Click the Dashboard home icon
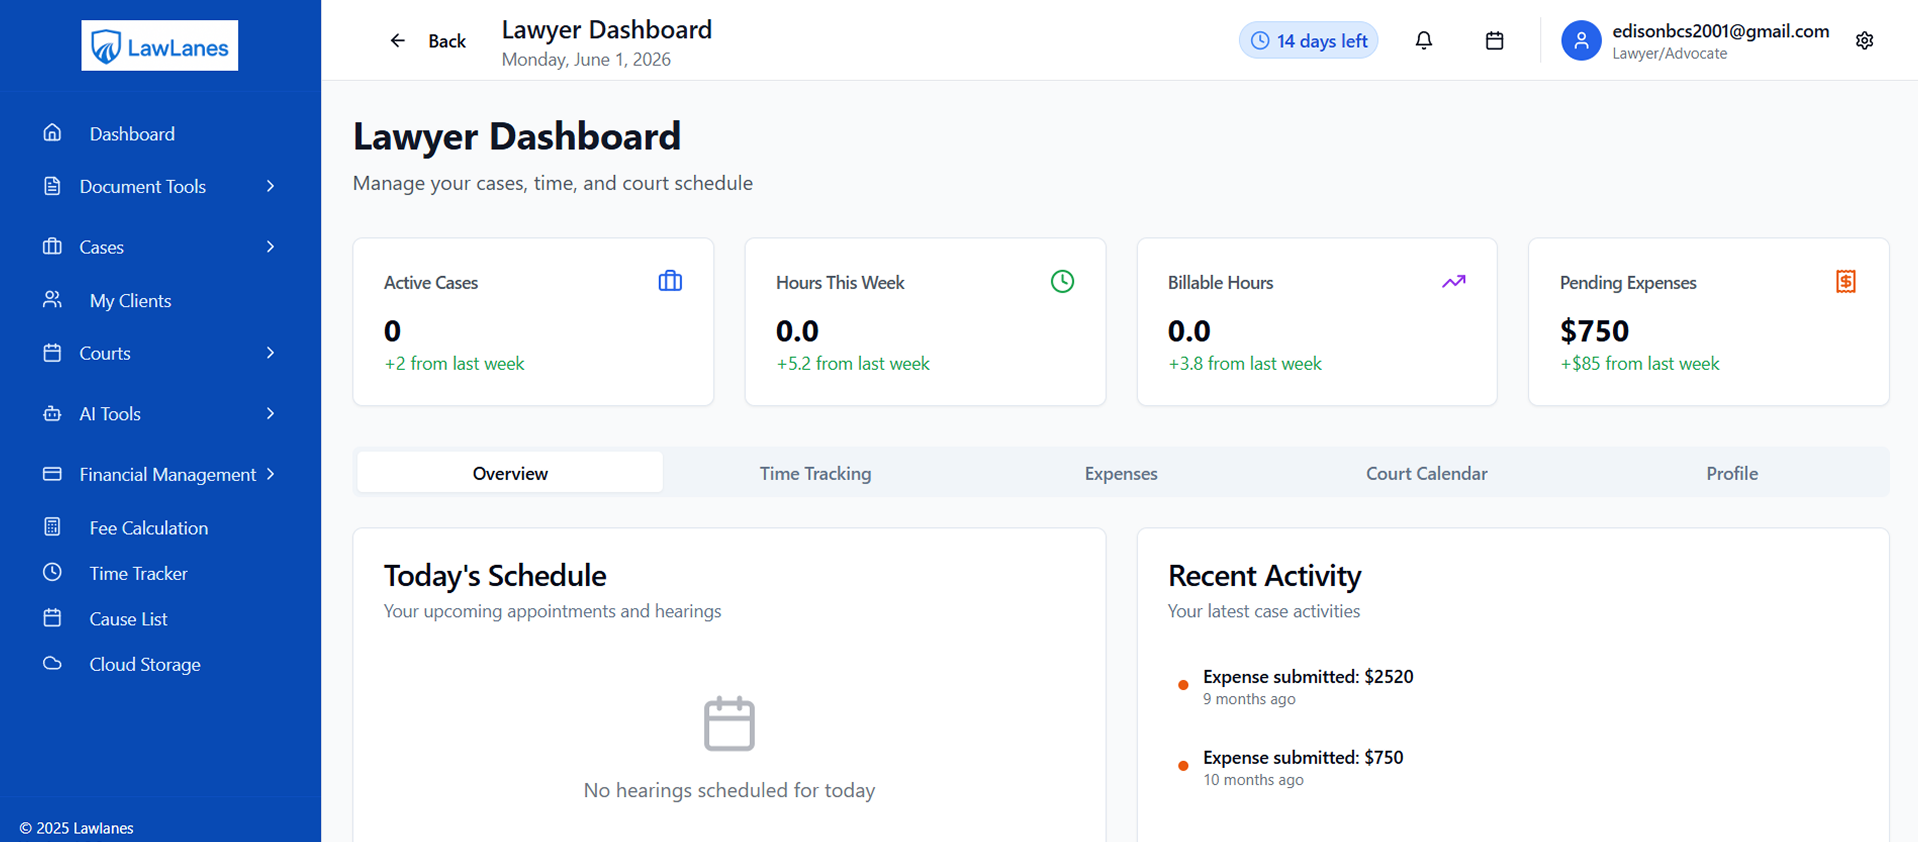 52,133
